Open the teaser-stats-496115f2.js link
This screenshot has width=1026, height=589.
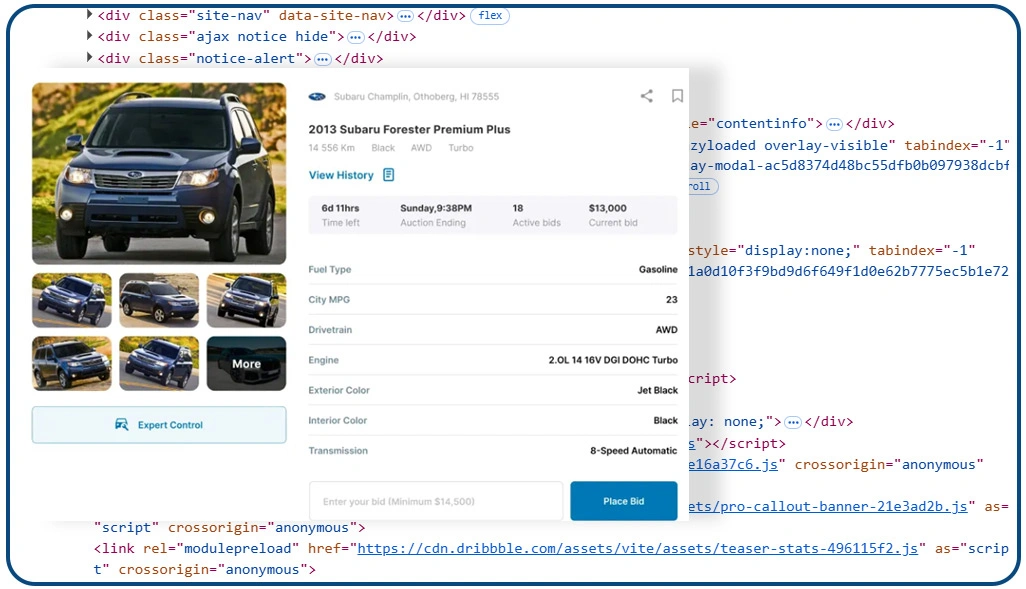[638, 548]
